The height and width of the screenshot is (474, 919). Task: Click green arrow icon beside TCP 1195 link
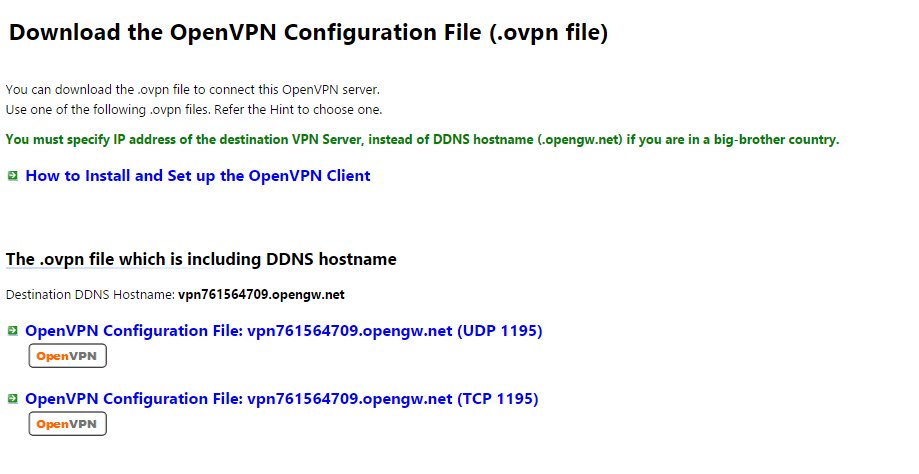[x=12, y=398]
